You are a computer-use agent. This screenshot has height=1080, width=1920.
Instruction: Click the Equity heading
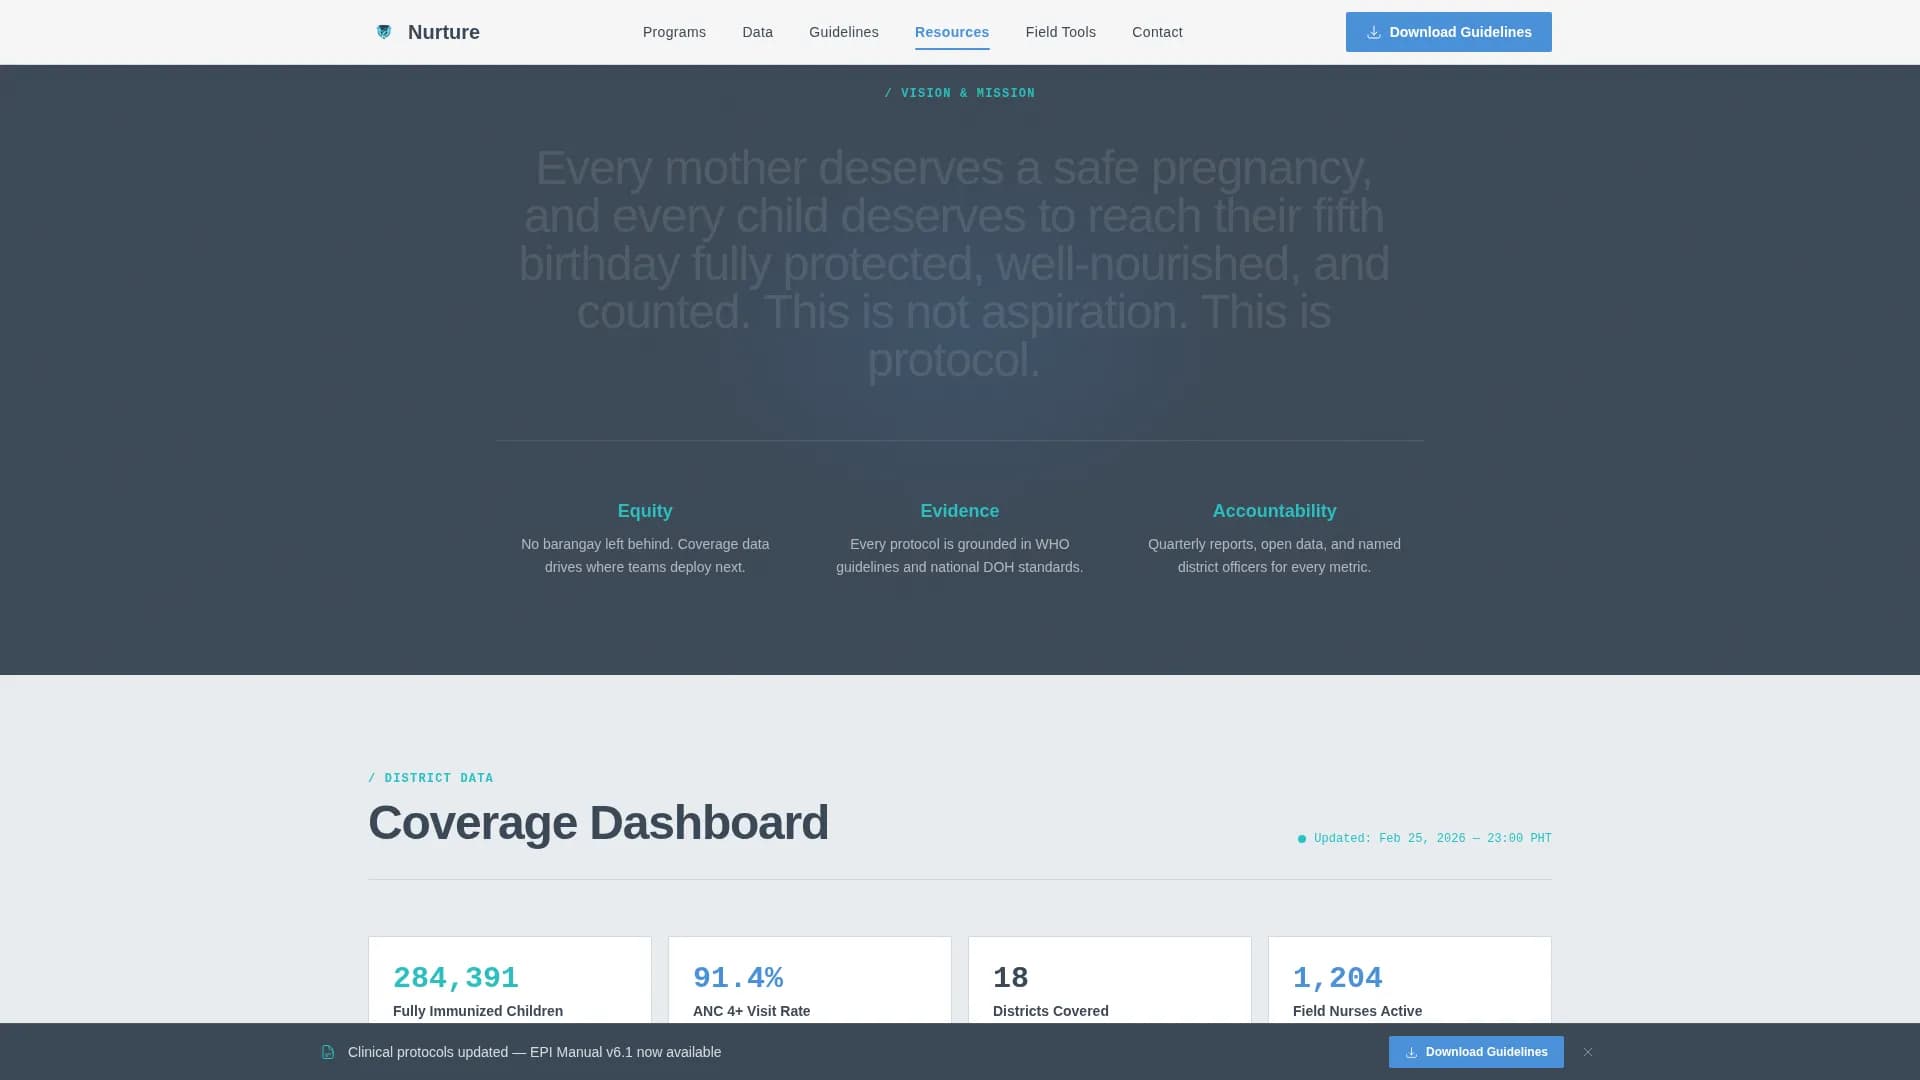click(645, 511)
